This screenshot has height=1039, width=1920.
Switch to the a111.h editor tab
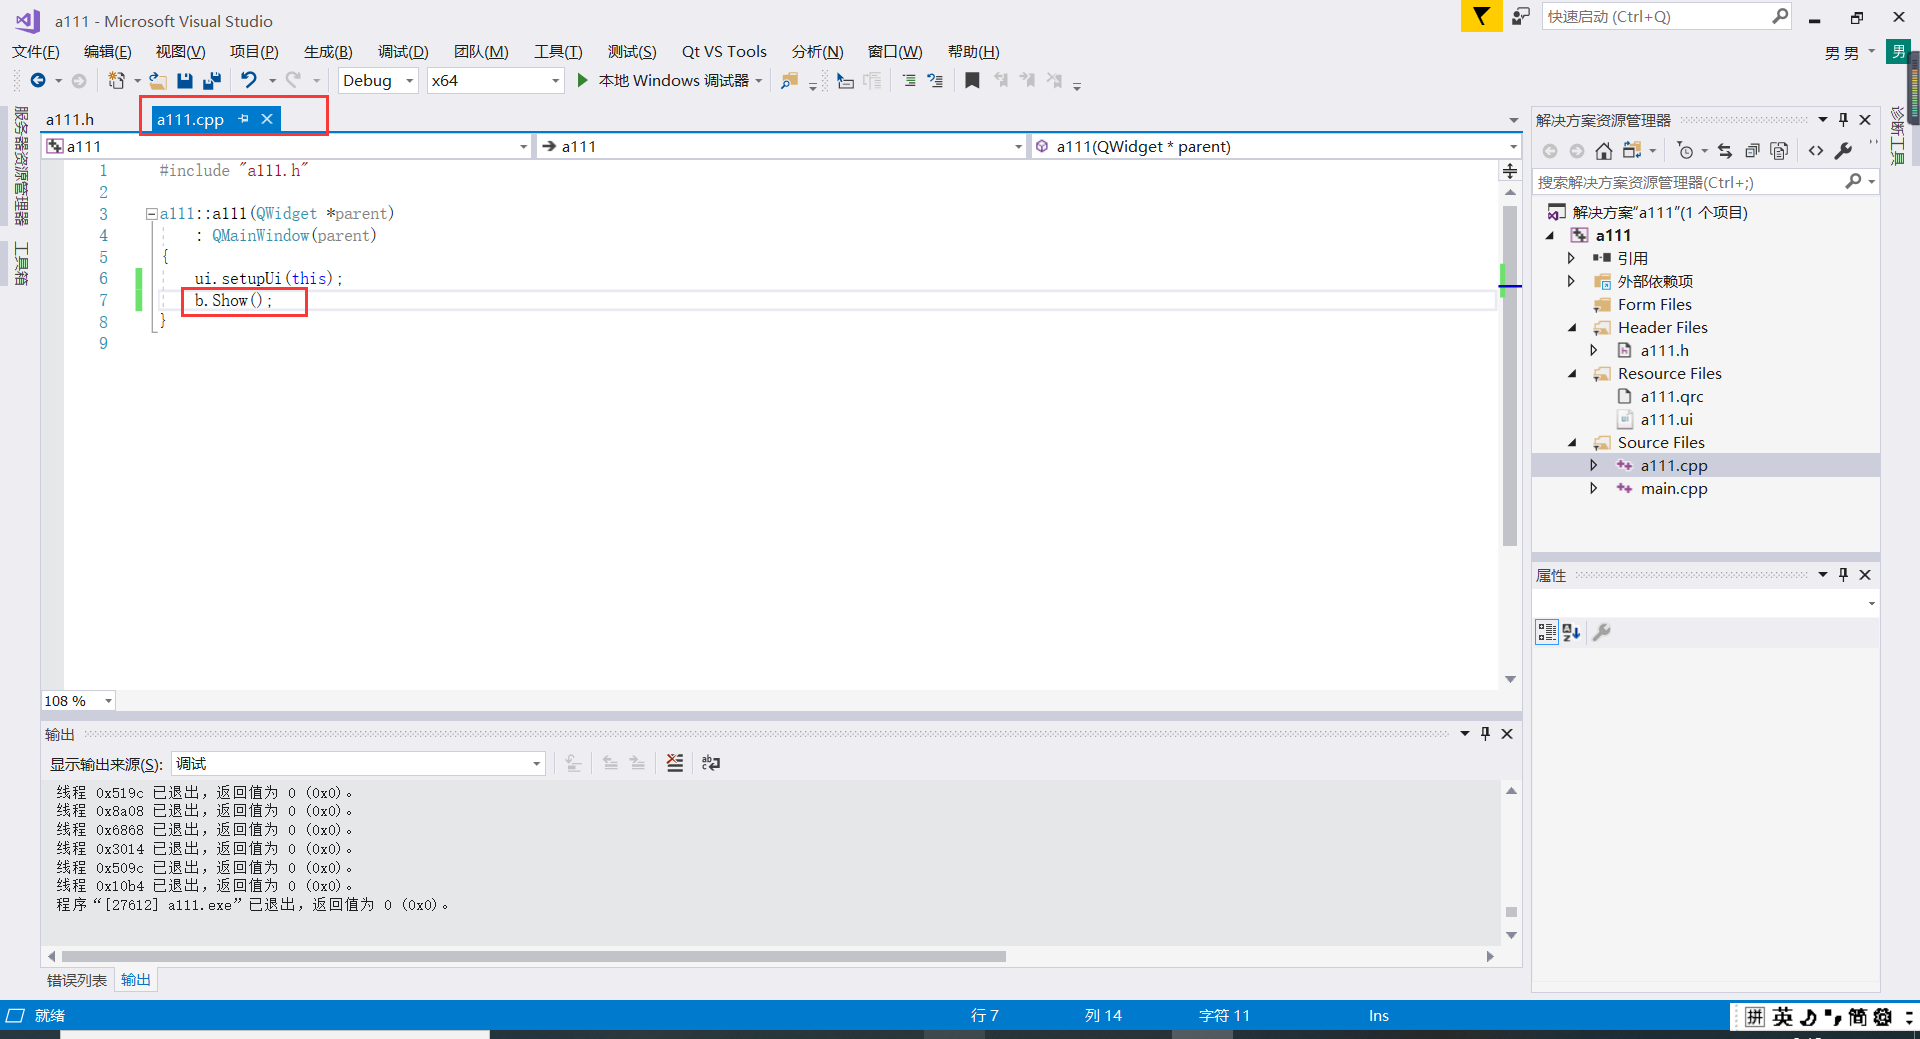coord(70,119)
